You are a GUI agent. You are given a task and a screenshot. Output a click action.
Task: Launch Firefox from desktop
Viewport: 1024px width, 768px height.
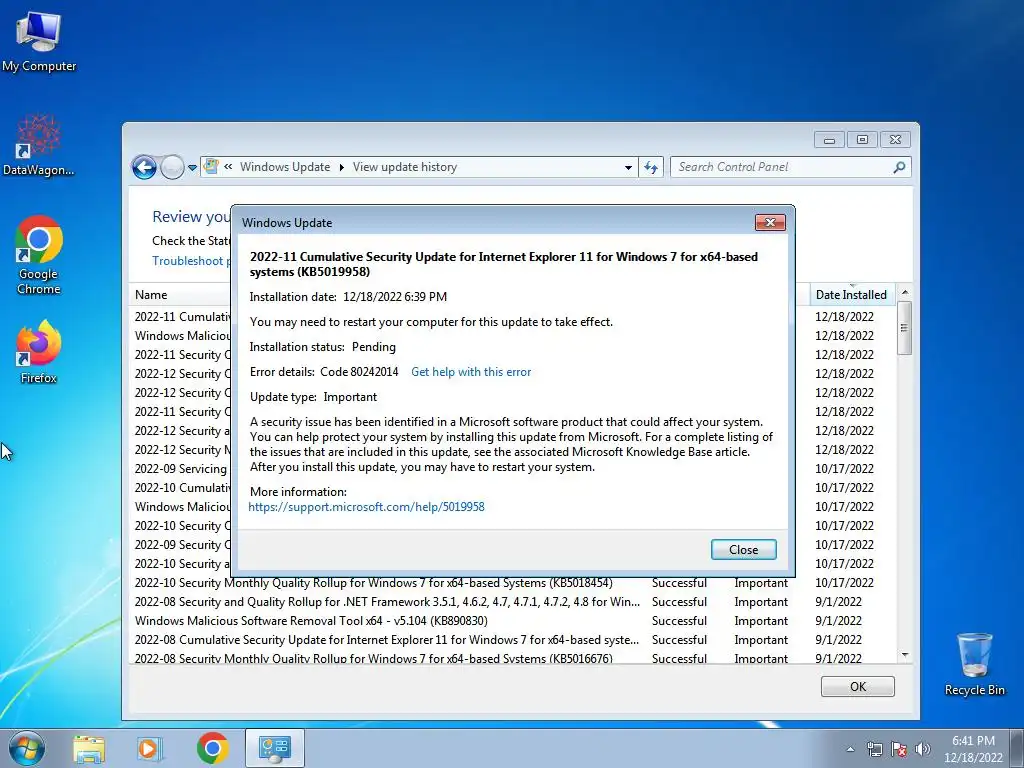pyautogui.click(x=39, y=351)
